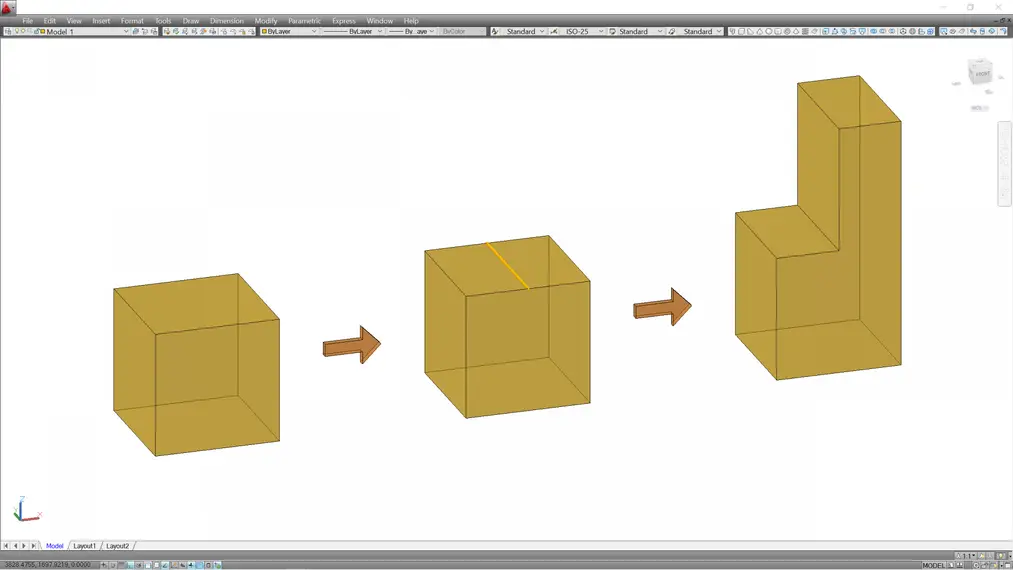The width and height of the screenshot is (1013, 570).
Task: Select the Sphere solid tool
Action: [x=767, y=32]
